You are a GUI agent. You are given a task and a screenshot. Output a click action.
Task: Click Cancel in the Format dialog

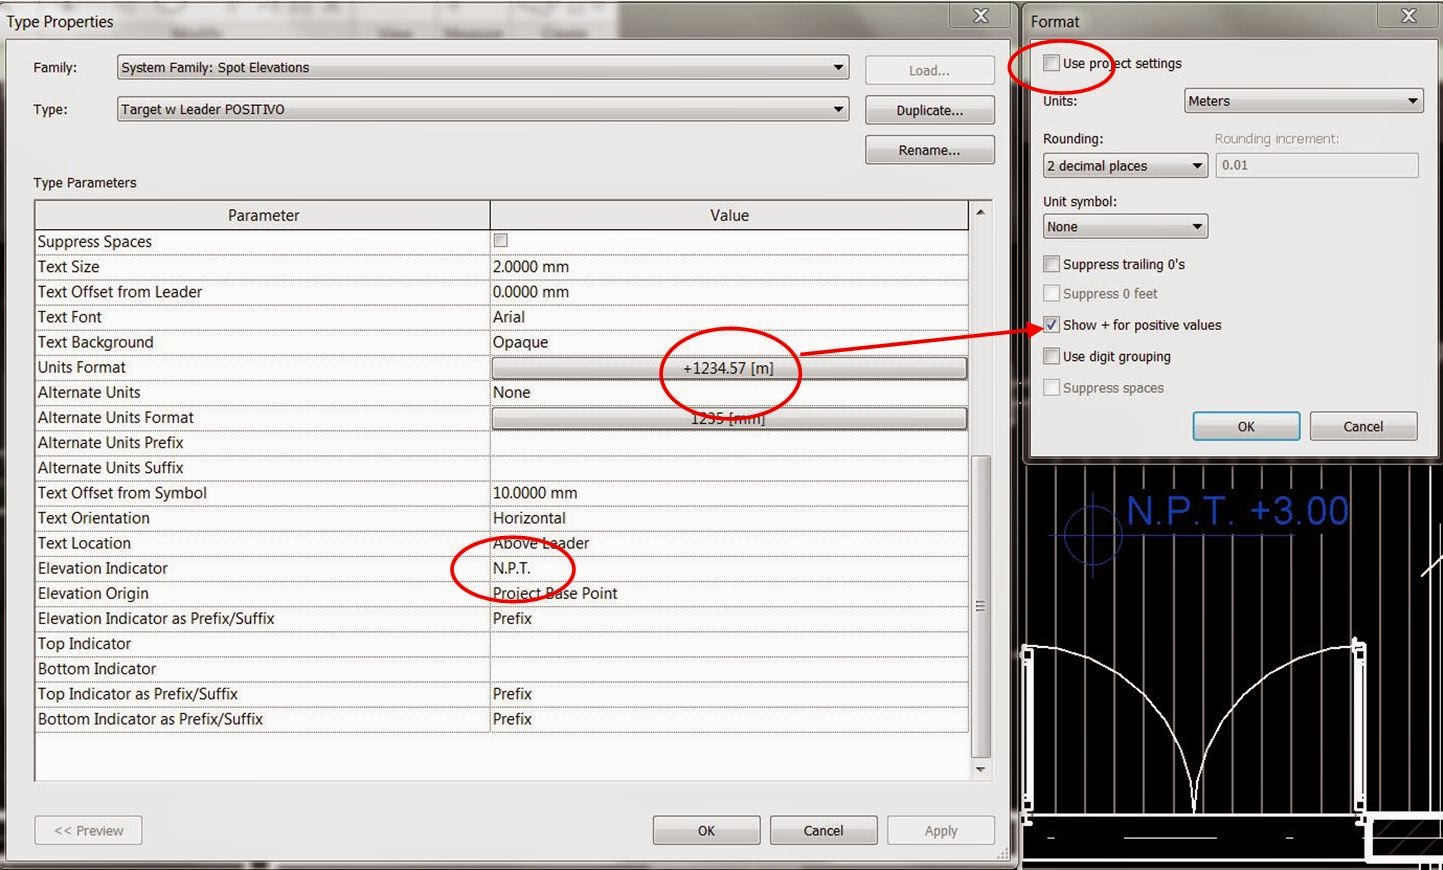1363,426
